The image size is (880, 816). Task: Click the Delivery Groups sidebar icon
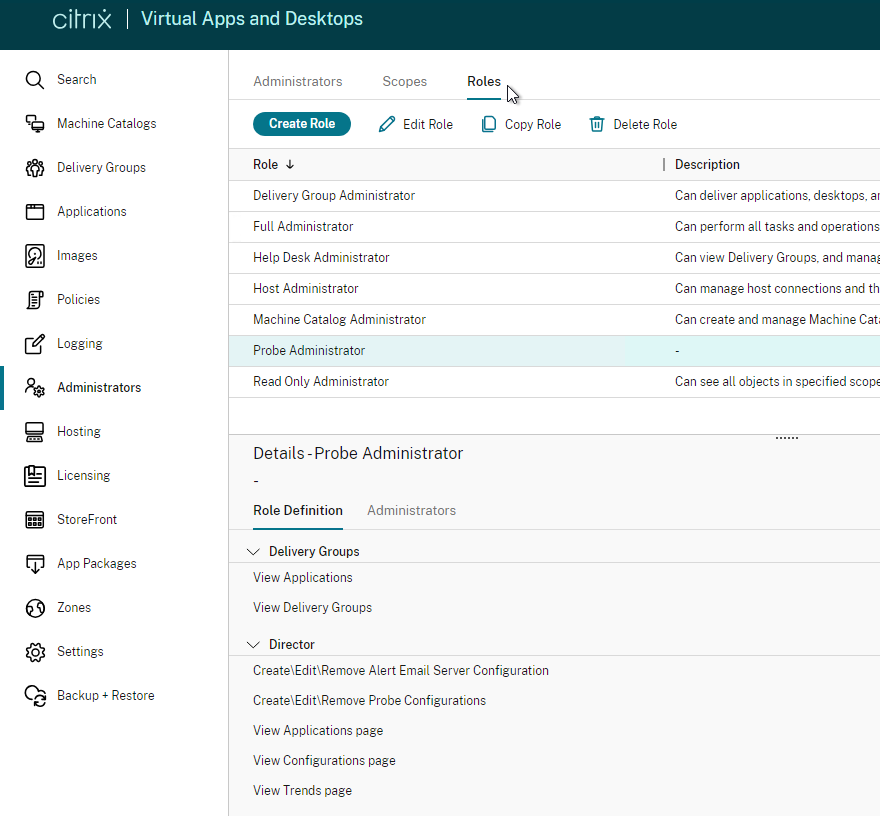(35, 167)
